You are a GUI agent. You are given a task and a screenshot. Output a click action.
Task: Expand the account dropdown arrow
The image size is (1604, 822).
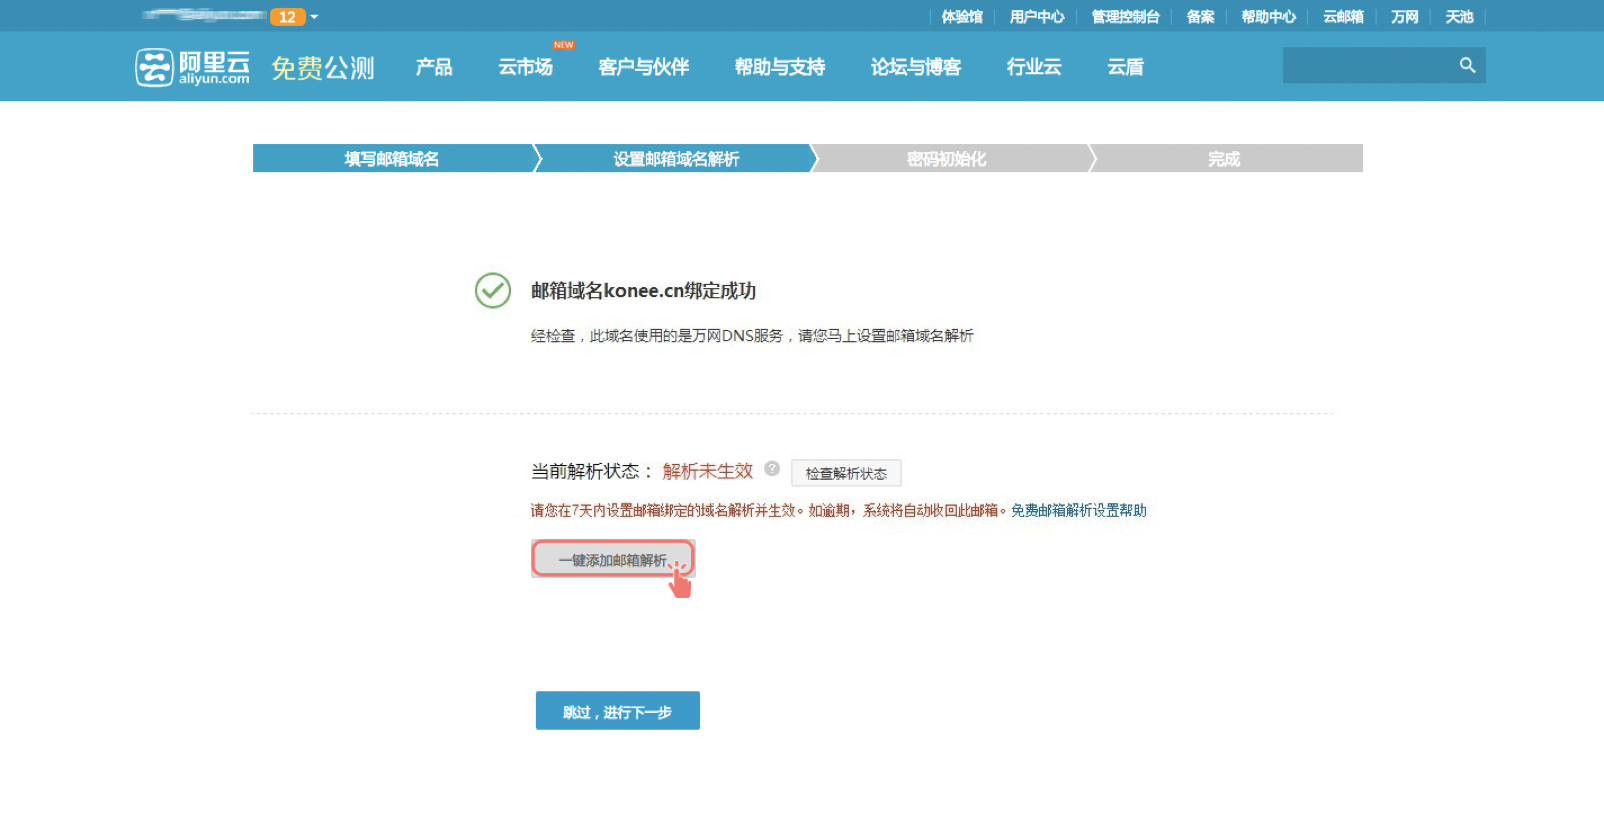tap(314, 17)
